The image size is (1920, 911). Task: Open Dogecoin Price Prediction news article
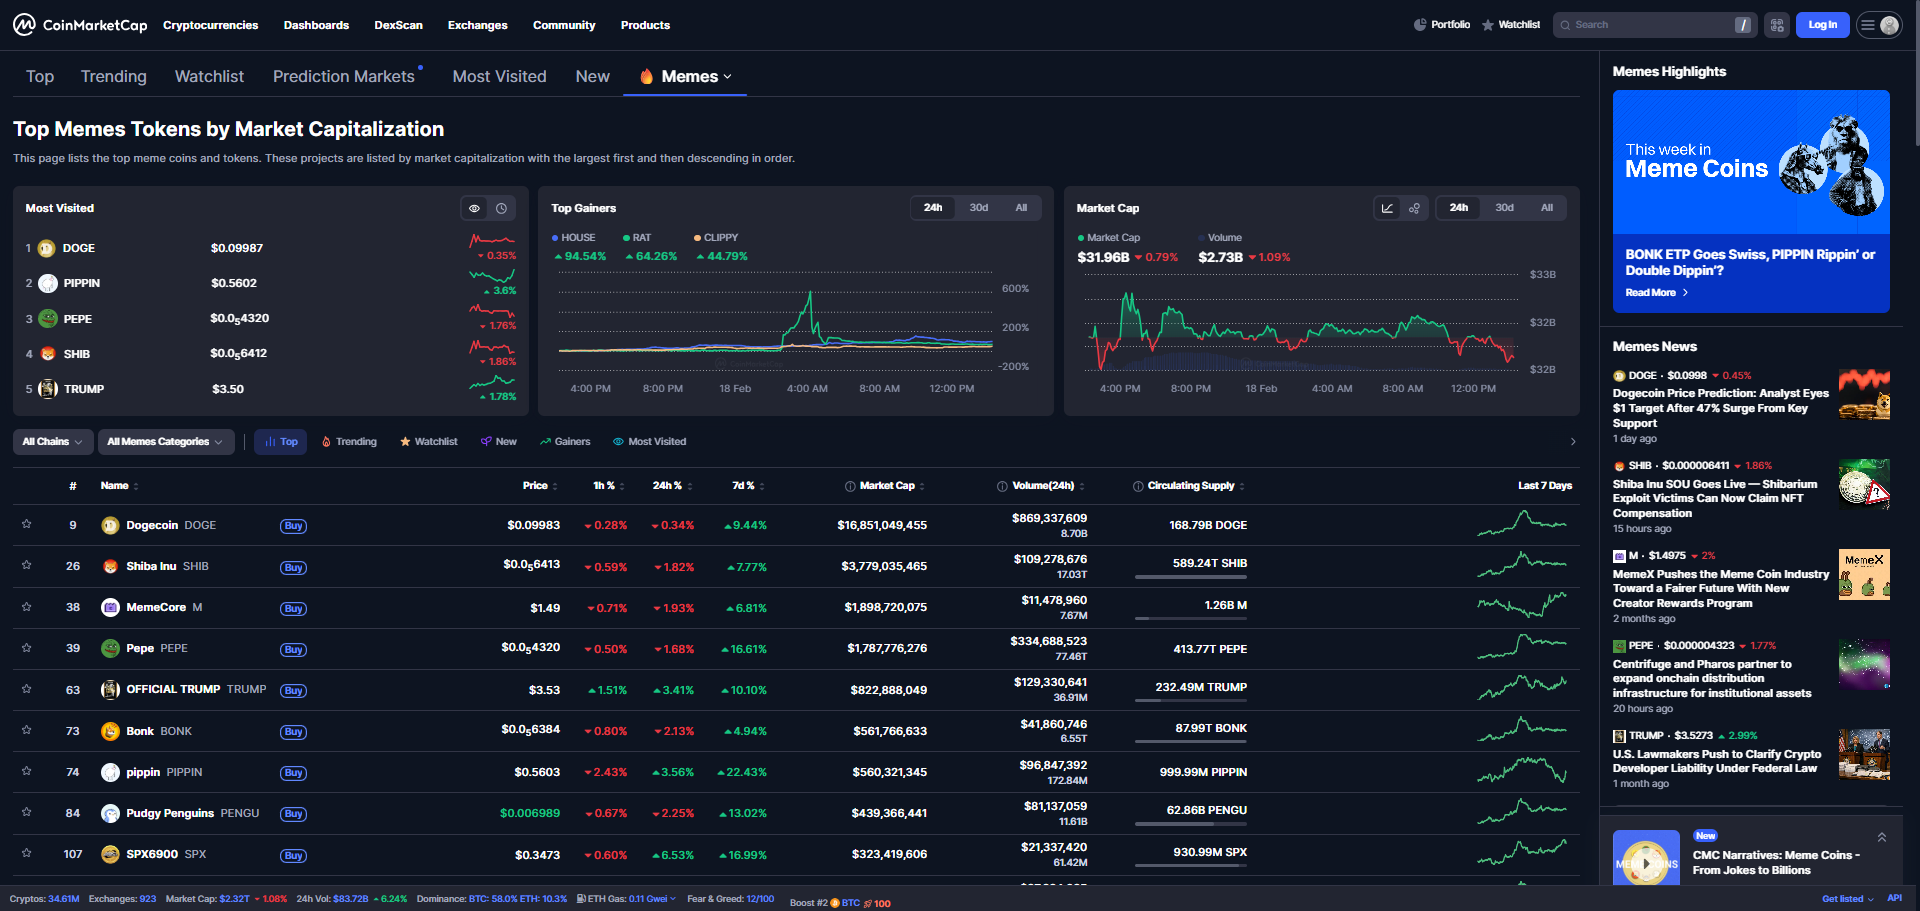1720,408
